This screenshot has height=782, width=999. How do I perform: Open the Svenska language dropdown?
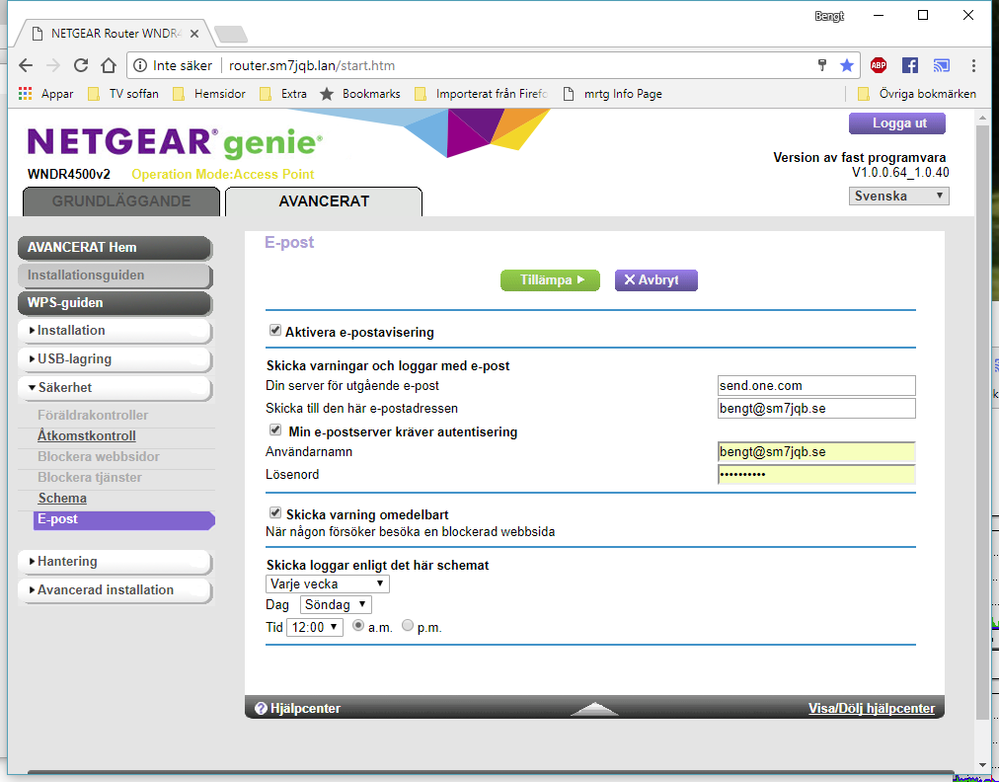pos(898,196)
